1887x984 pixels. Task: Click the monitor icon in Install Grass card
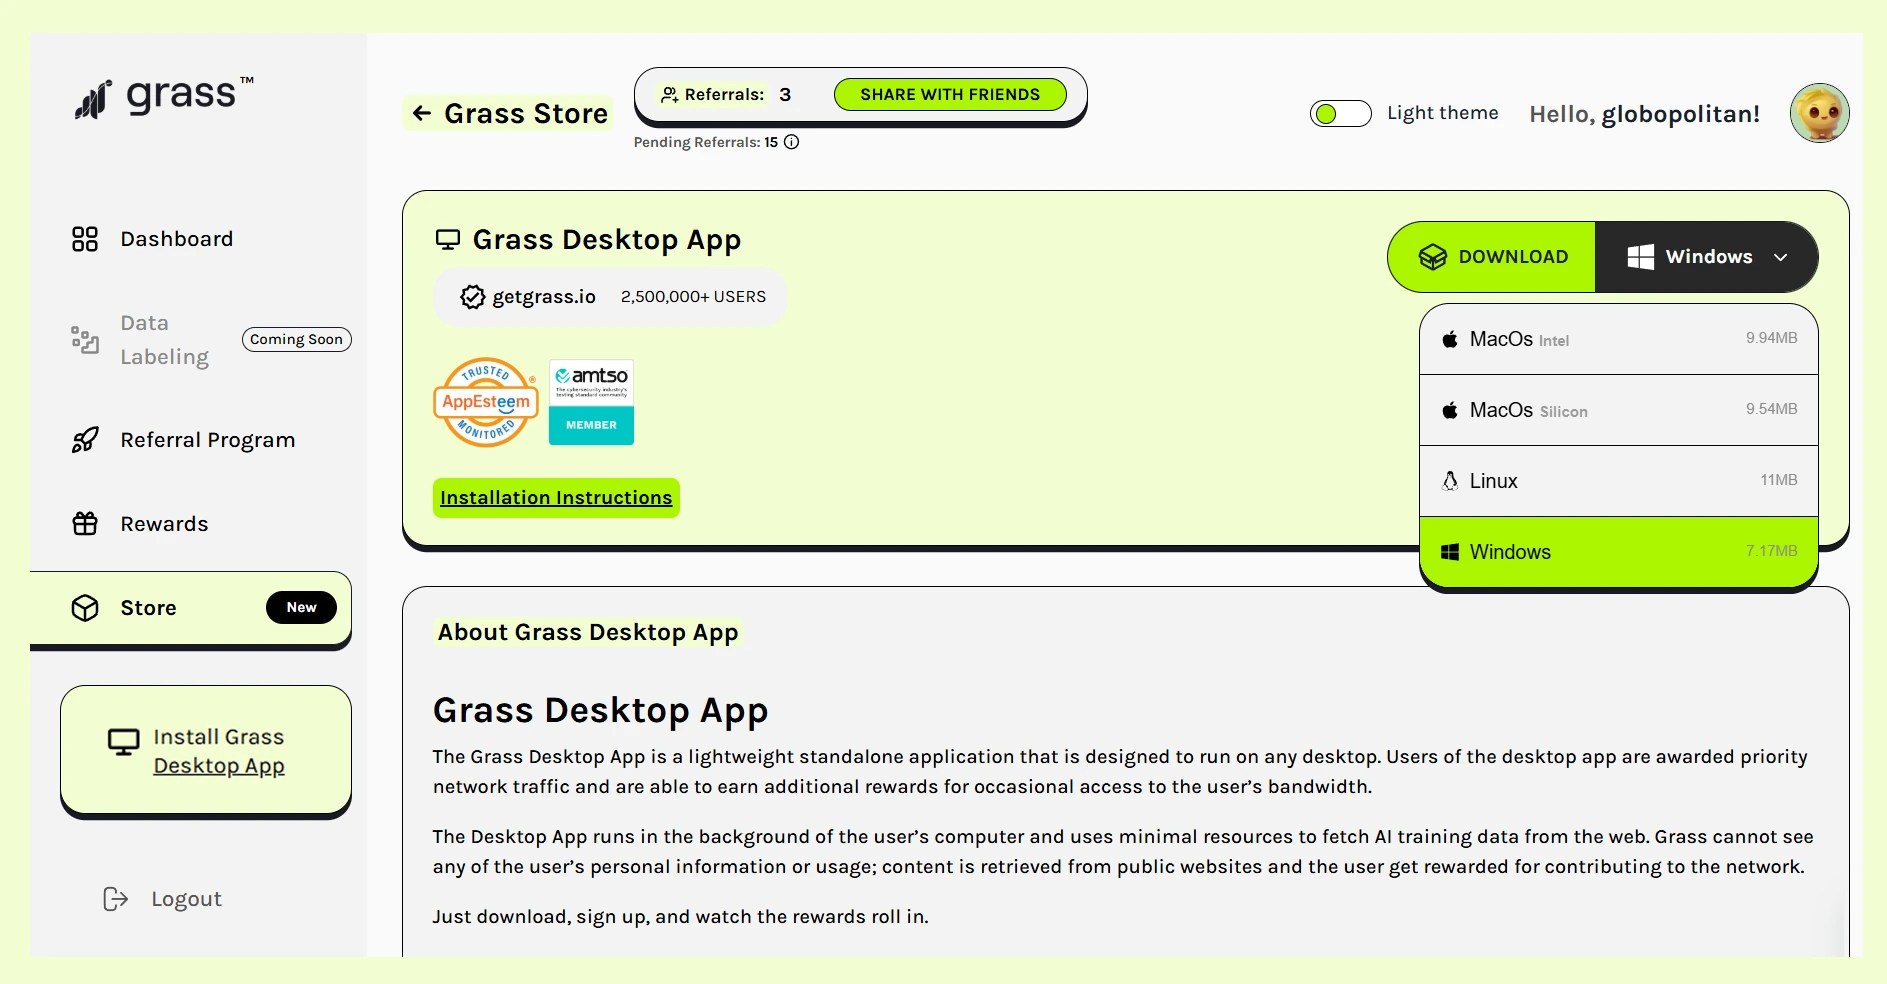[x=124, y=742]
